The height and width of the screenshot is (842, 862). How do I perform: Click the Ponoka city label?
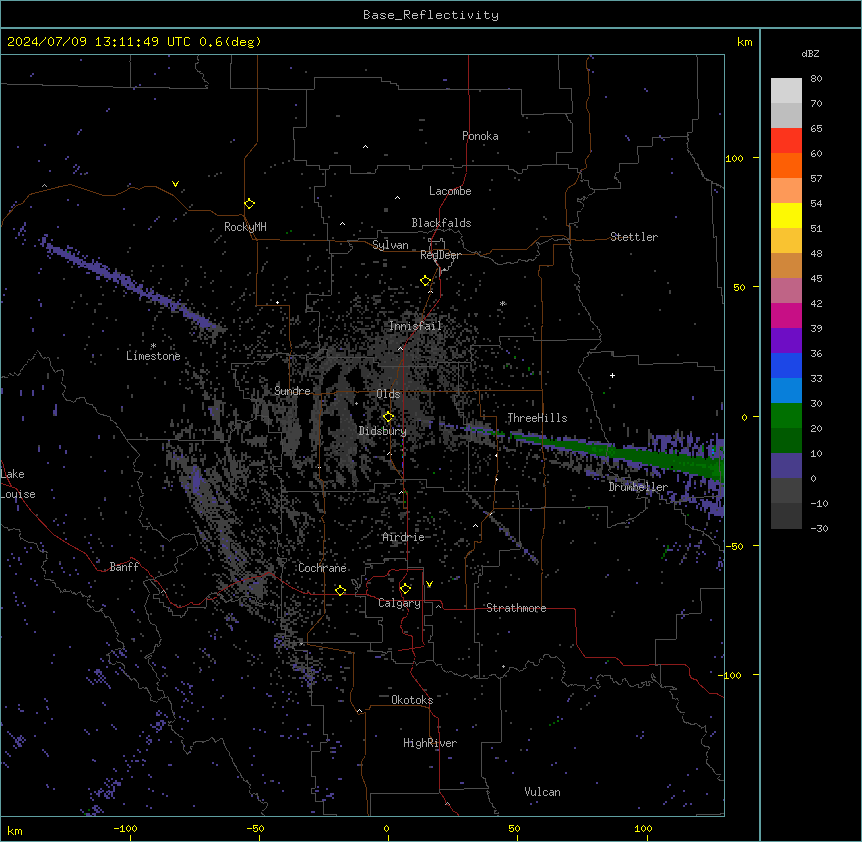pyautogui.click(x=480, y=136)
